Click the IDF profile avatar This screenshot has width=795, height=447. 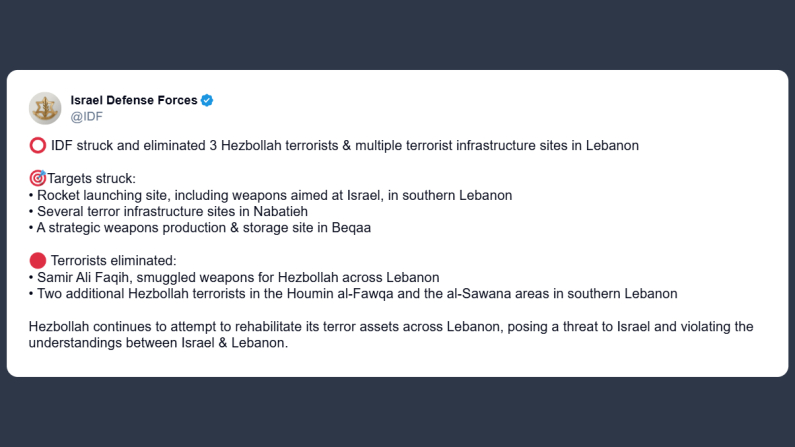coord(45,108)
